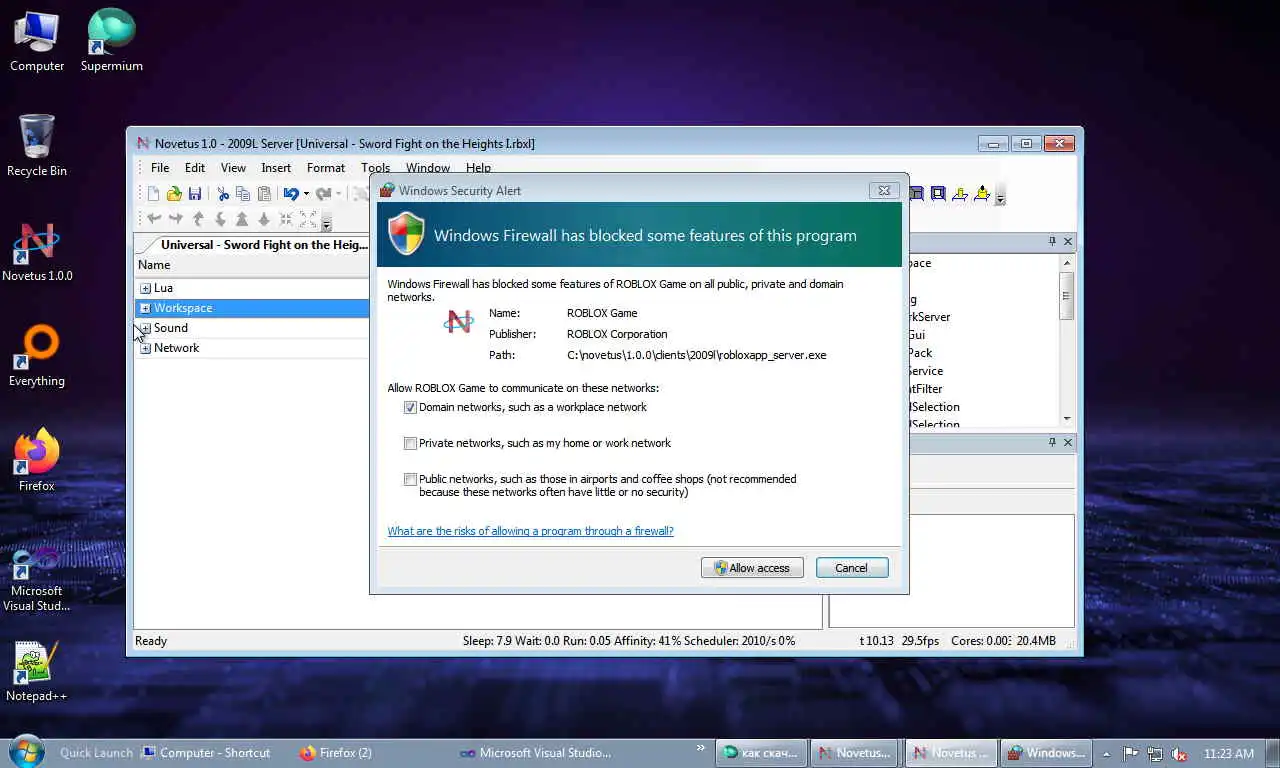Image resolution: width=1280 pixels, height=768 pixels.
Task: Open the Format menu
Action: click(x=326, y=168)
